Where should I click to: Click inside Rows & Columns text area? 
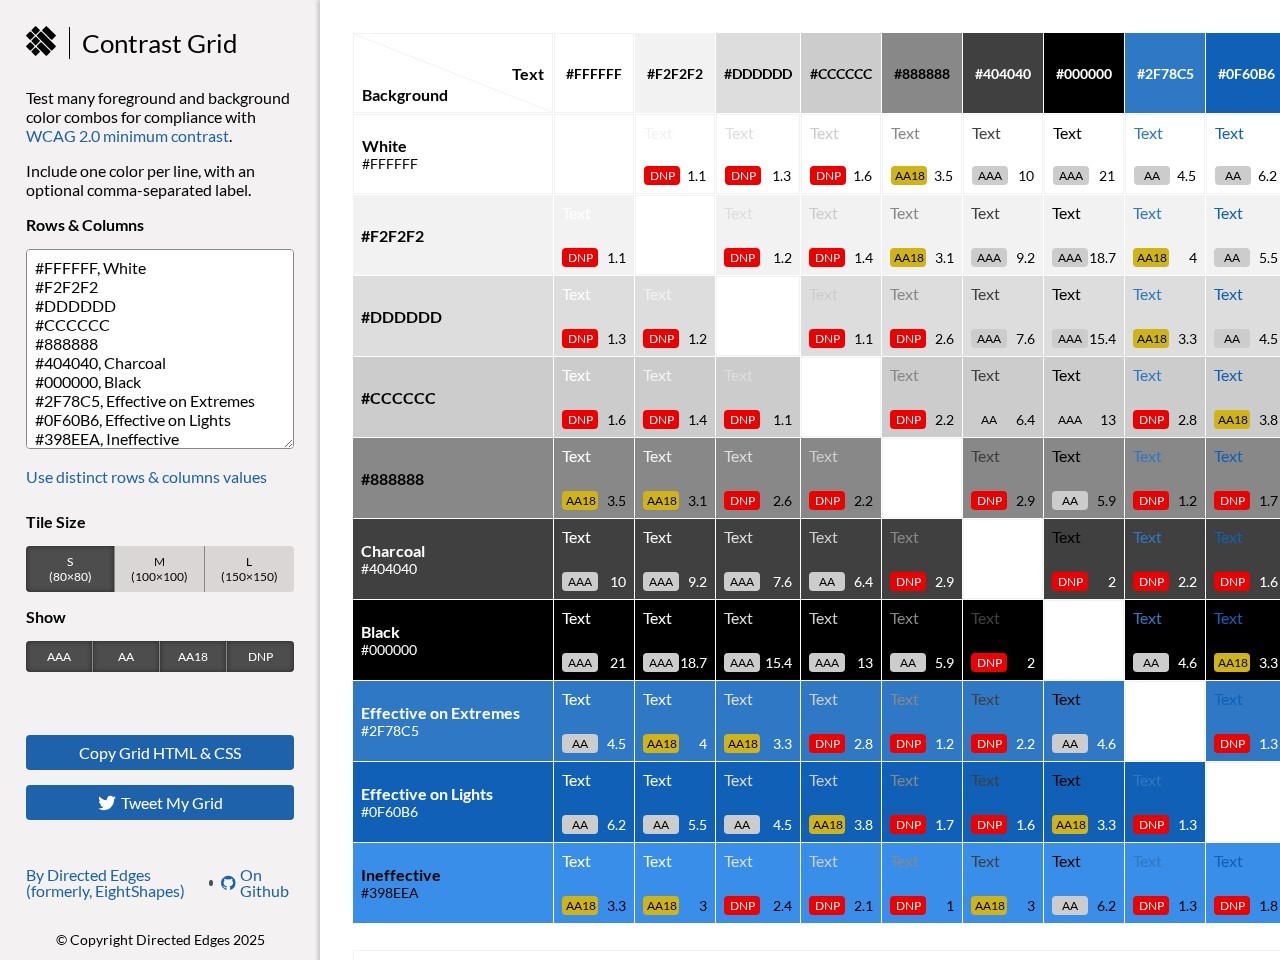coord(160,349)
